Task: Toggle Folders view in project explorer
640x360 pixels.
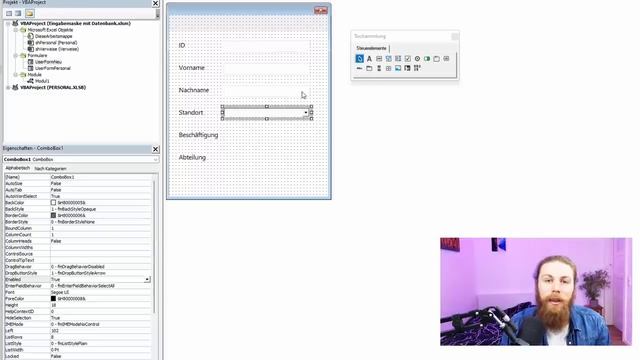Action: [x=29, y=13]
